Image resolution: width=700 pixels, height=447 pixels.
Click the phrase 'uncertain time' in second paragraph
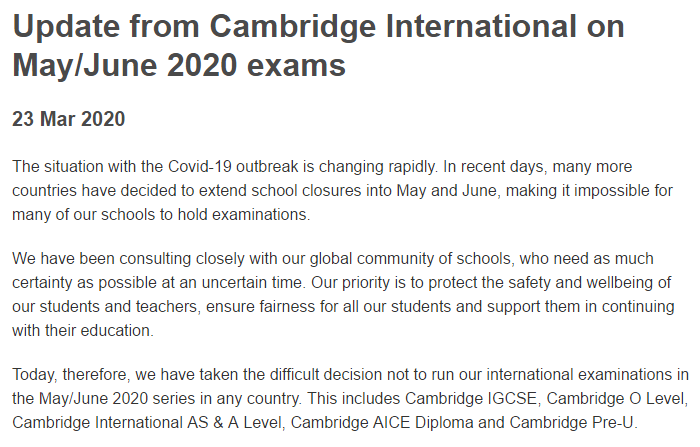[254, 283]
